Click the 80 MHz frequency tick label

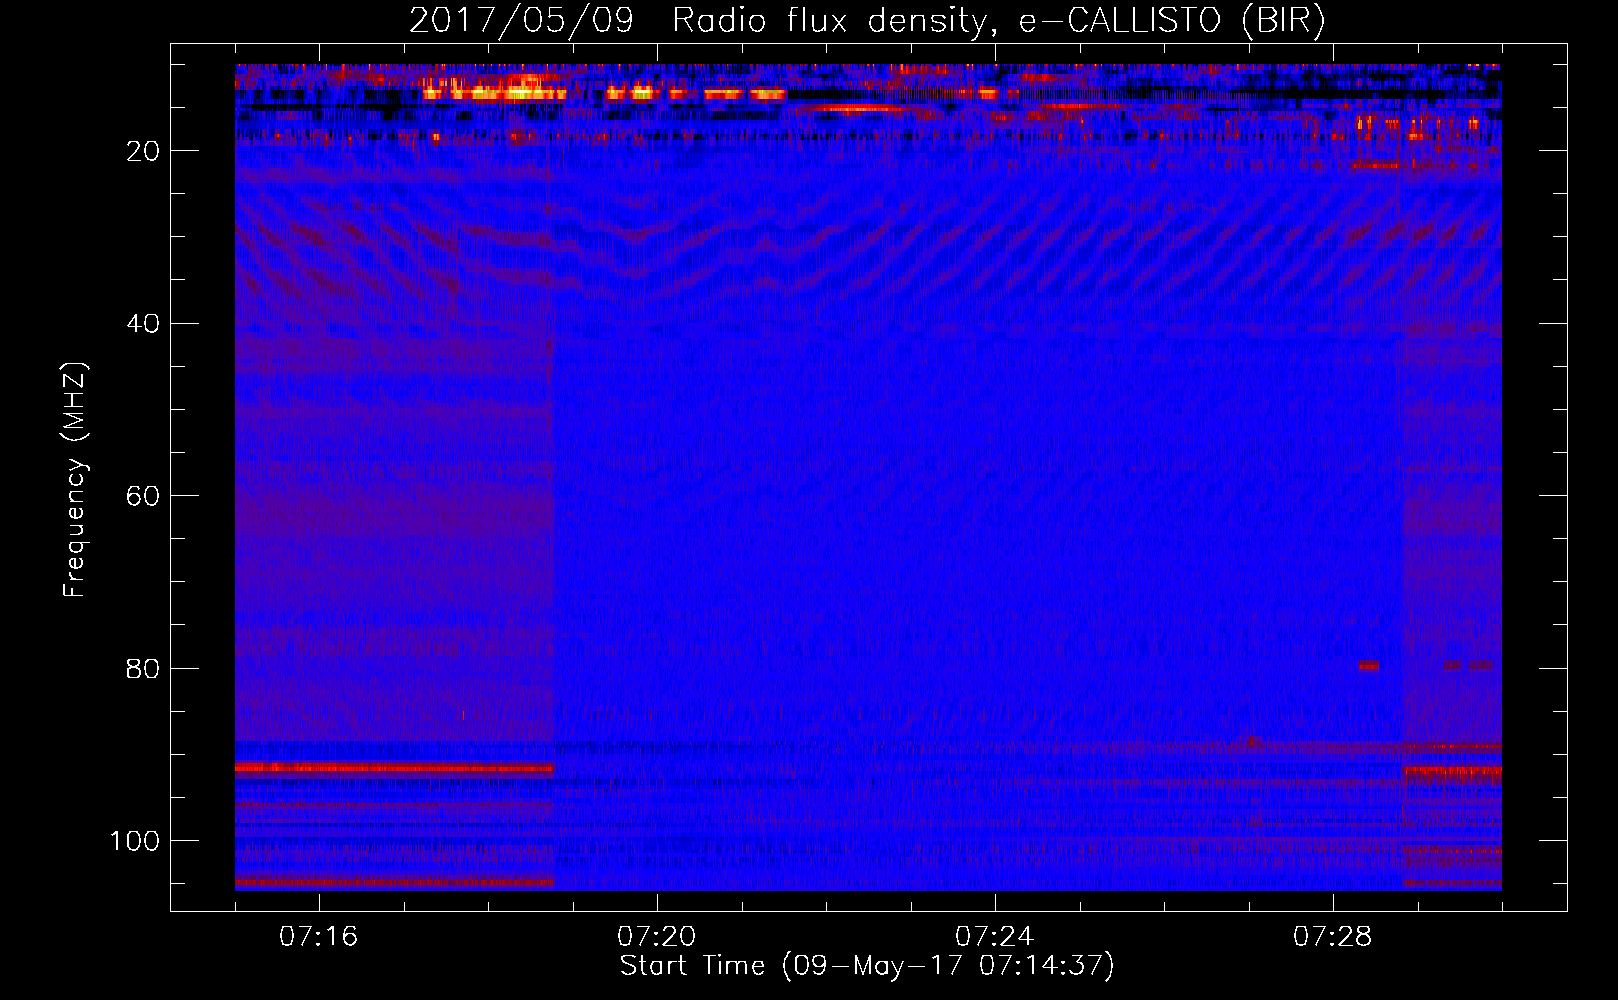(144, 669)
